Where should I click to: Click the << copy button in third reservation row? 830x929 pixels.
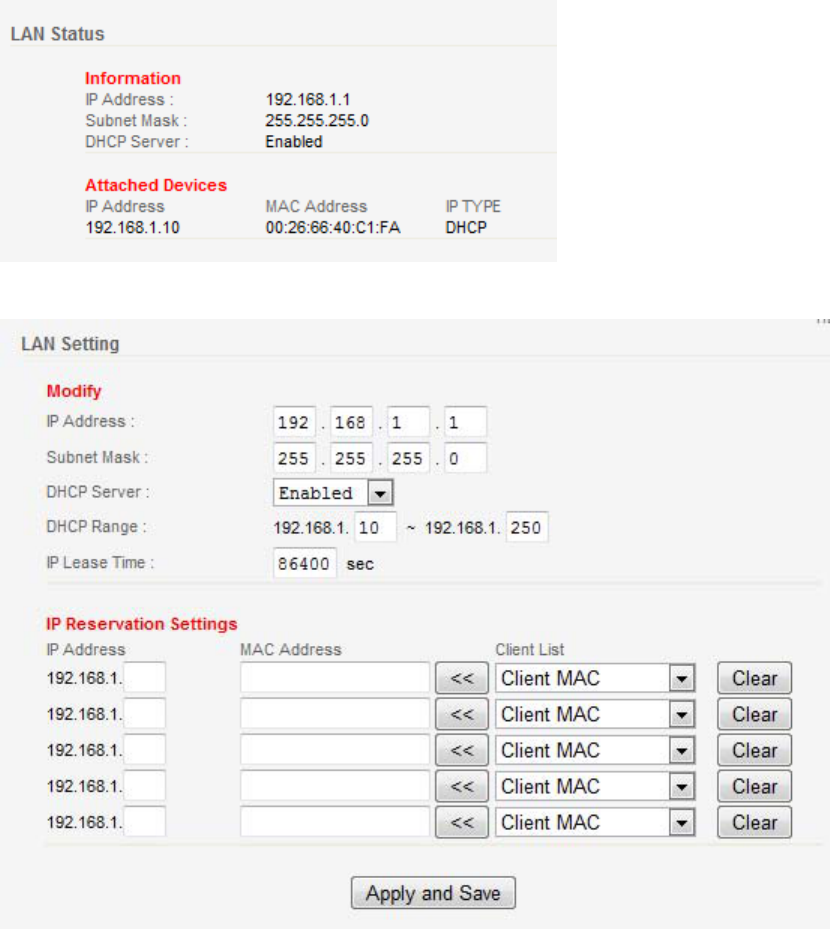click(462, 750)
